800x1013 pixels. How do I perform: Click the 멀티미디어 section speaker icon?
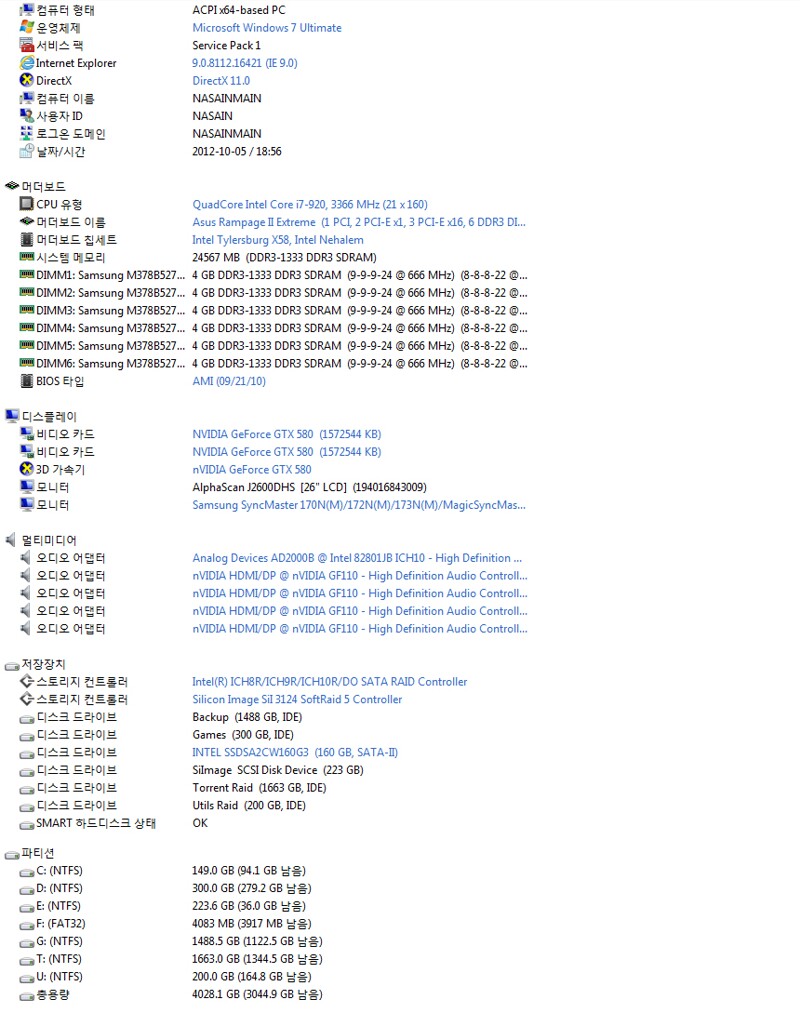(12, 539)
